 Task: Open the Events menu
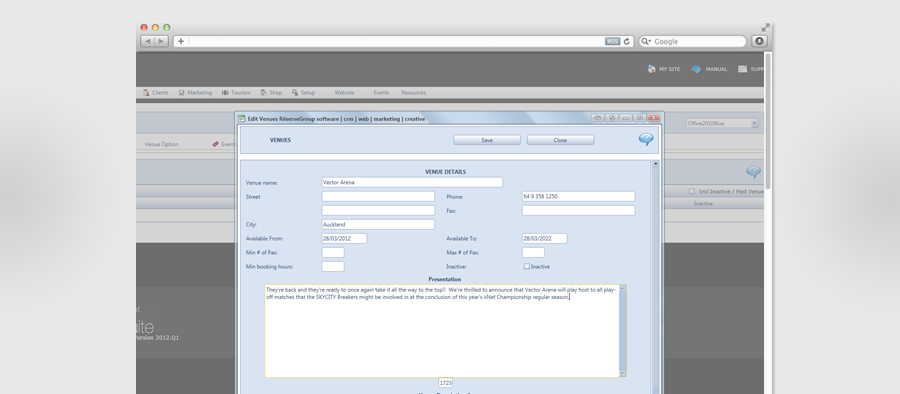381,92
